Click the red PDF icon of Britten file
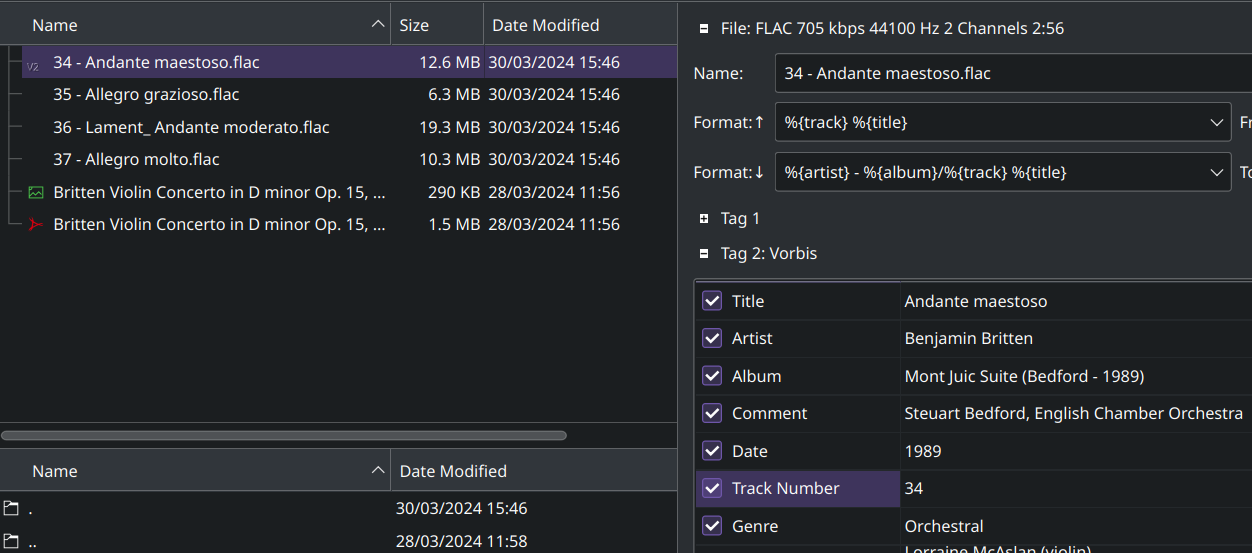Viewport: 1252px width, 553px height. click(36, 225)
